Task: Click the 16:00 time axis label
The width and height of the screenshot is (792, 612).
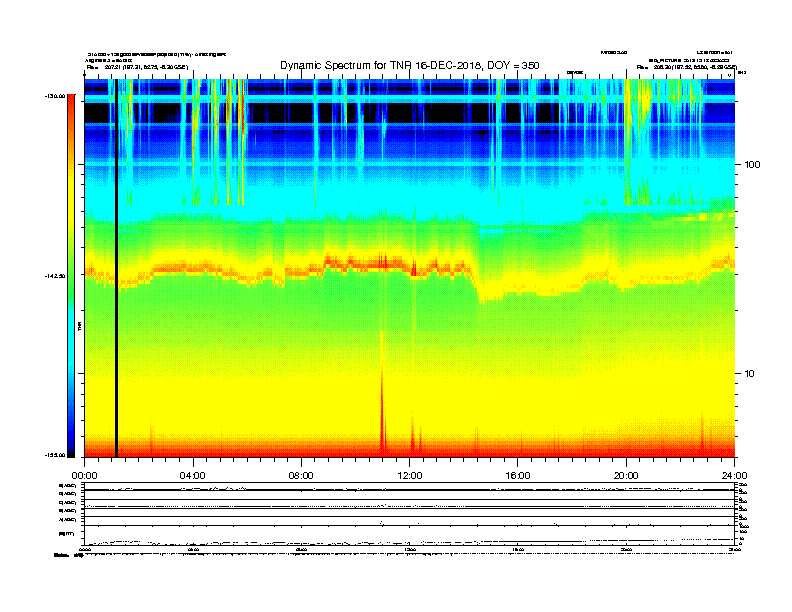Action: coord(518,476)
